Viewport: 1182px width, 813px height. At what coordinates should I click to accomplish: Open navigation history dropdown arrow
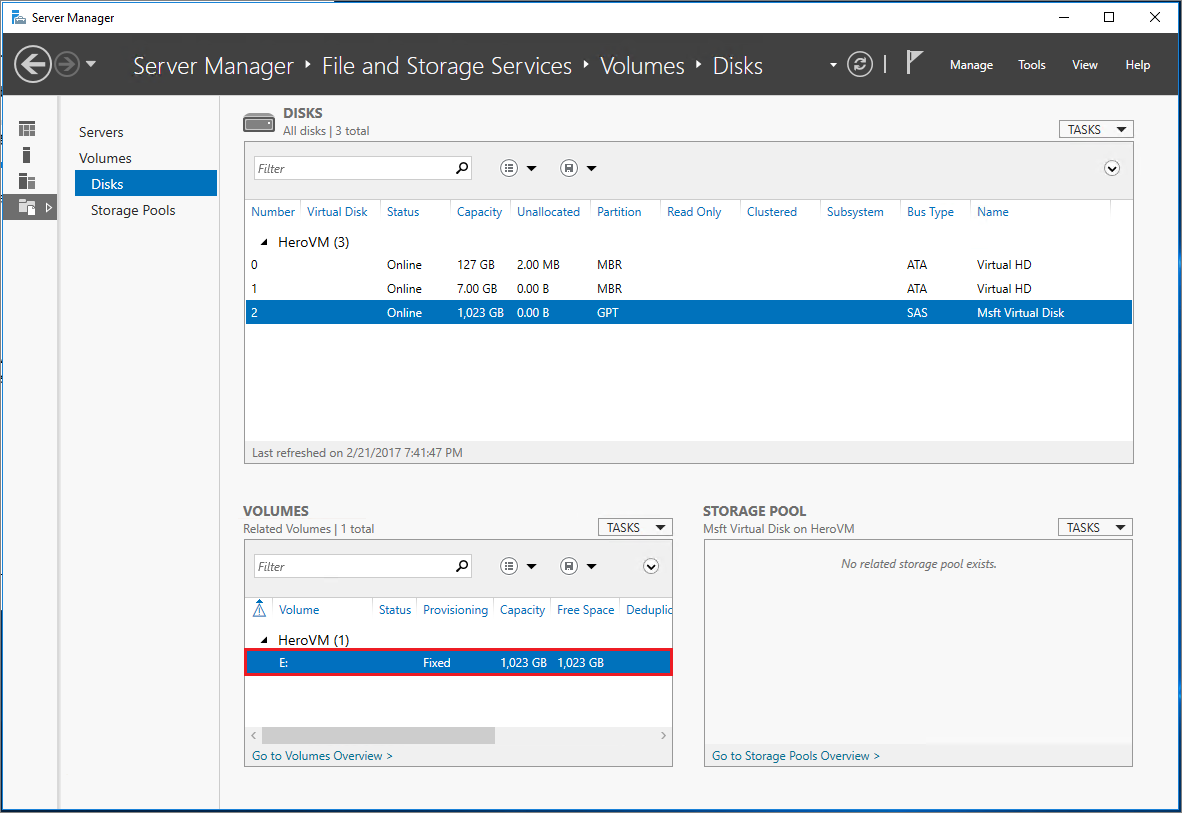click(x=91, y=64)
